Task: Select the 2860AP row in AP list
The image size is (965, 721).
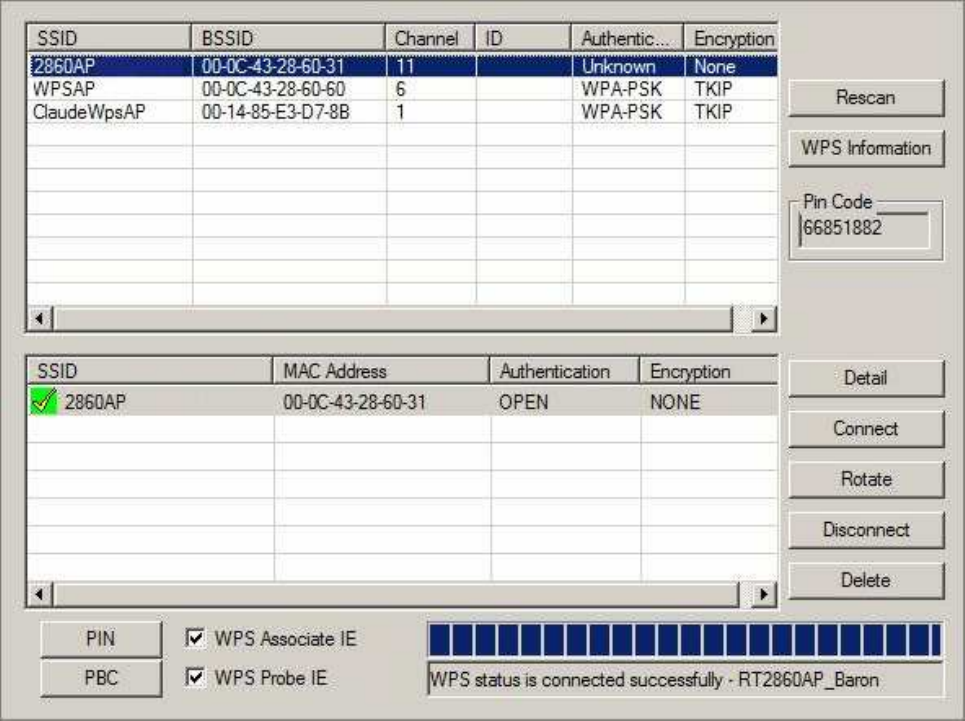Action: tap(402, 66)
